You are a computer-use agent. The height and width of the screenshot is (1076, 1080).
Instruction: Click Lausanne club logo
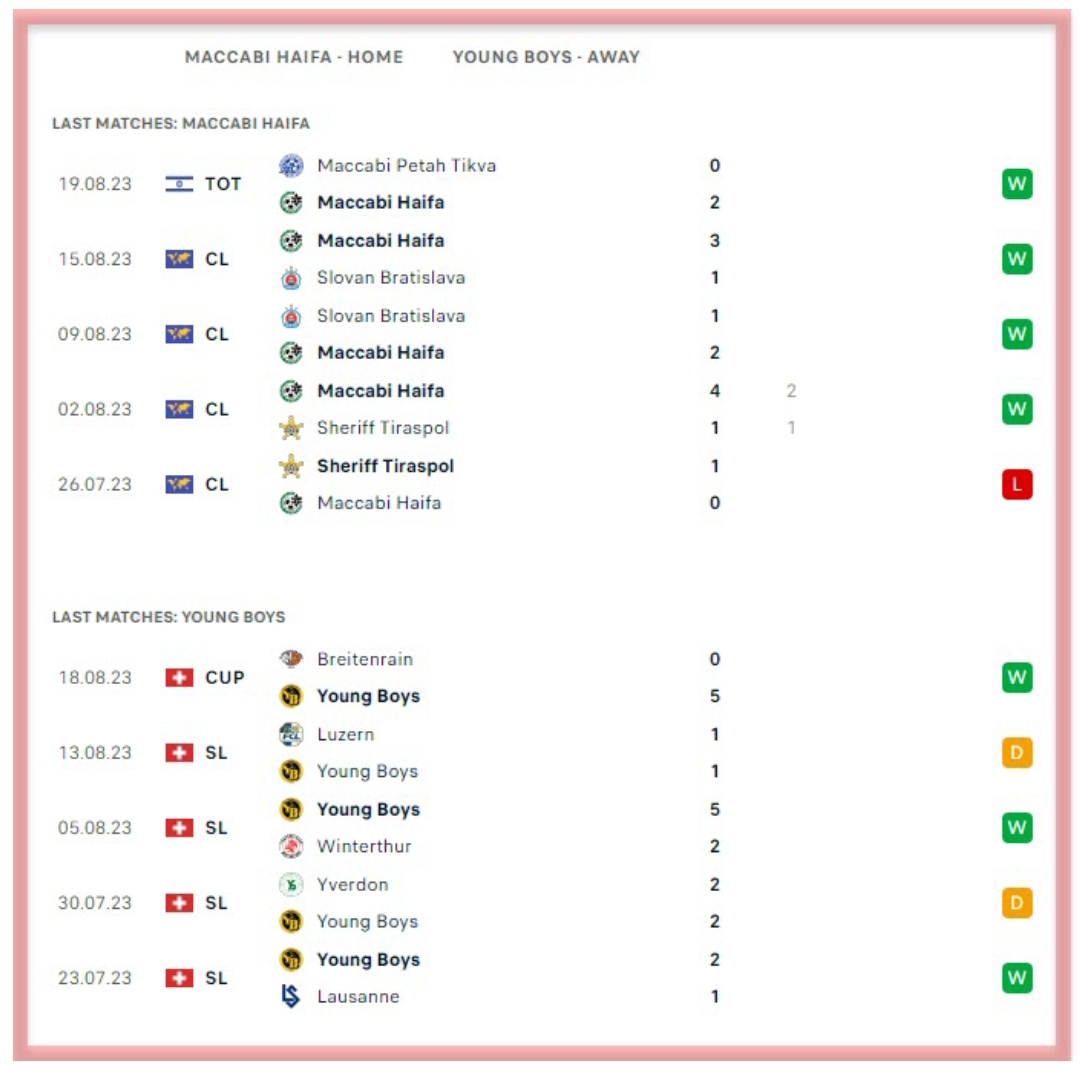point(291,996)
